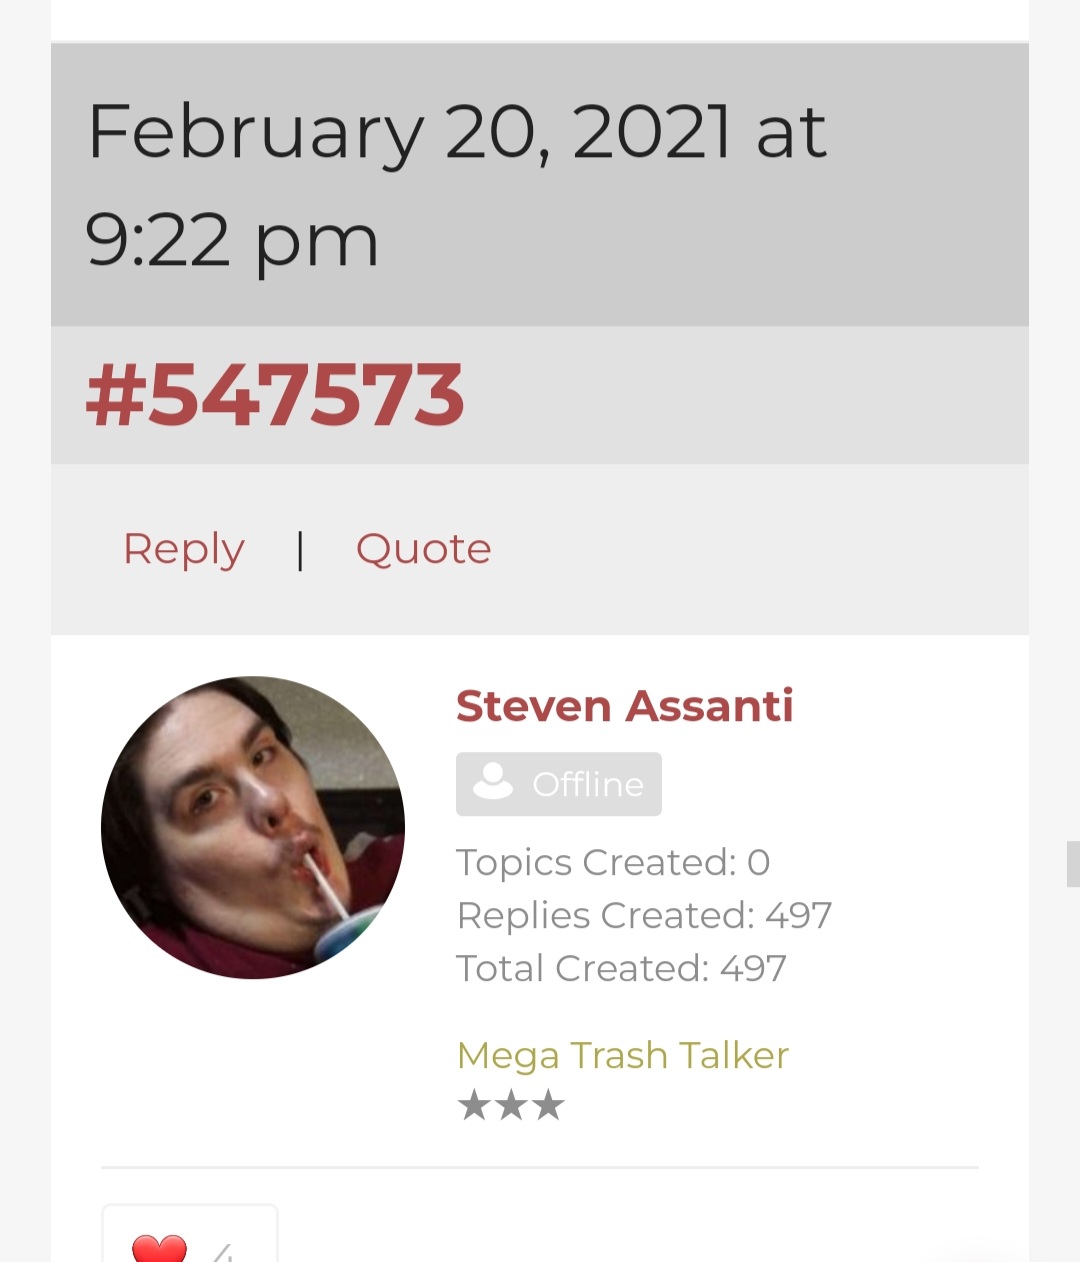Click the Total Created: 497 stat
The height and width of the screenshot is (1262, 1080).
point(621,968)
